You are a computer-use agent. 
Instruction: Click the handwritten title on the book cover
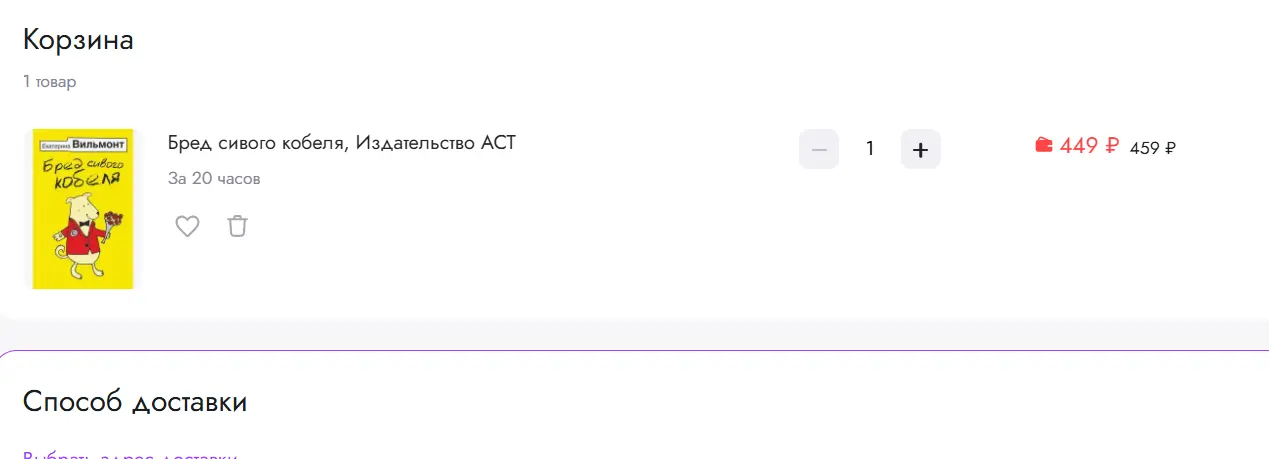(83, 171)
